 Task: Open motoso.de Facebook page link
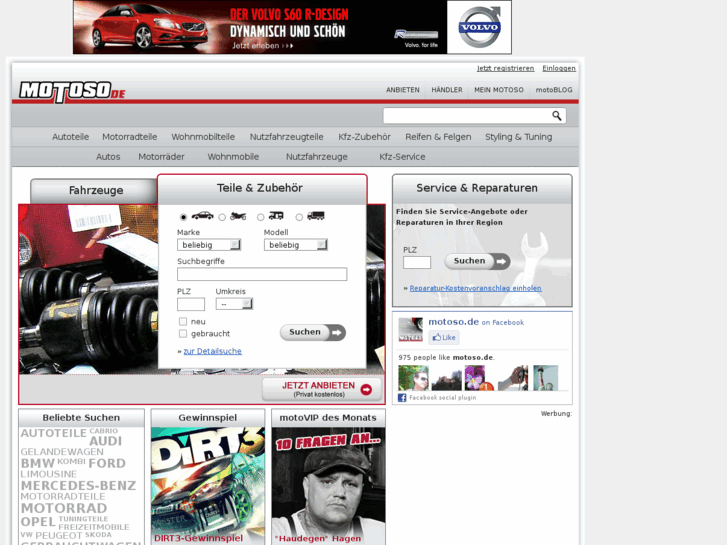(453, 322)
